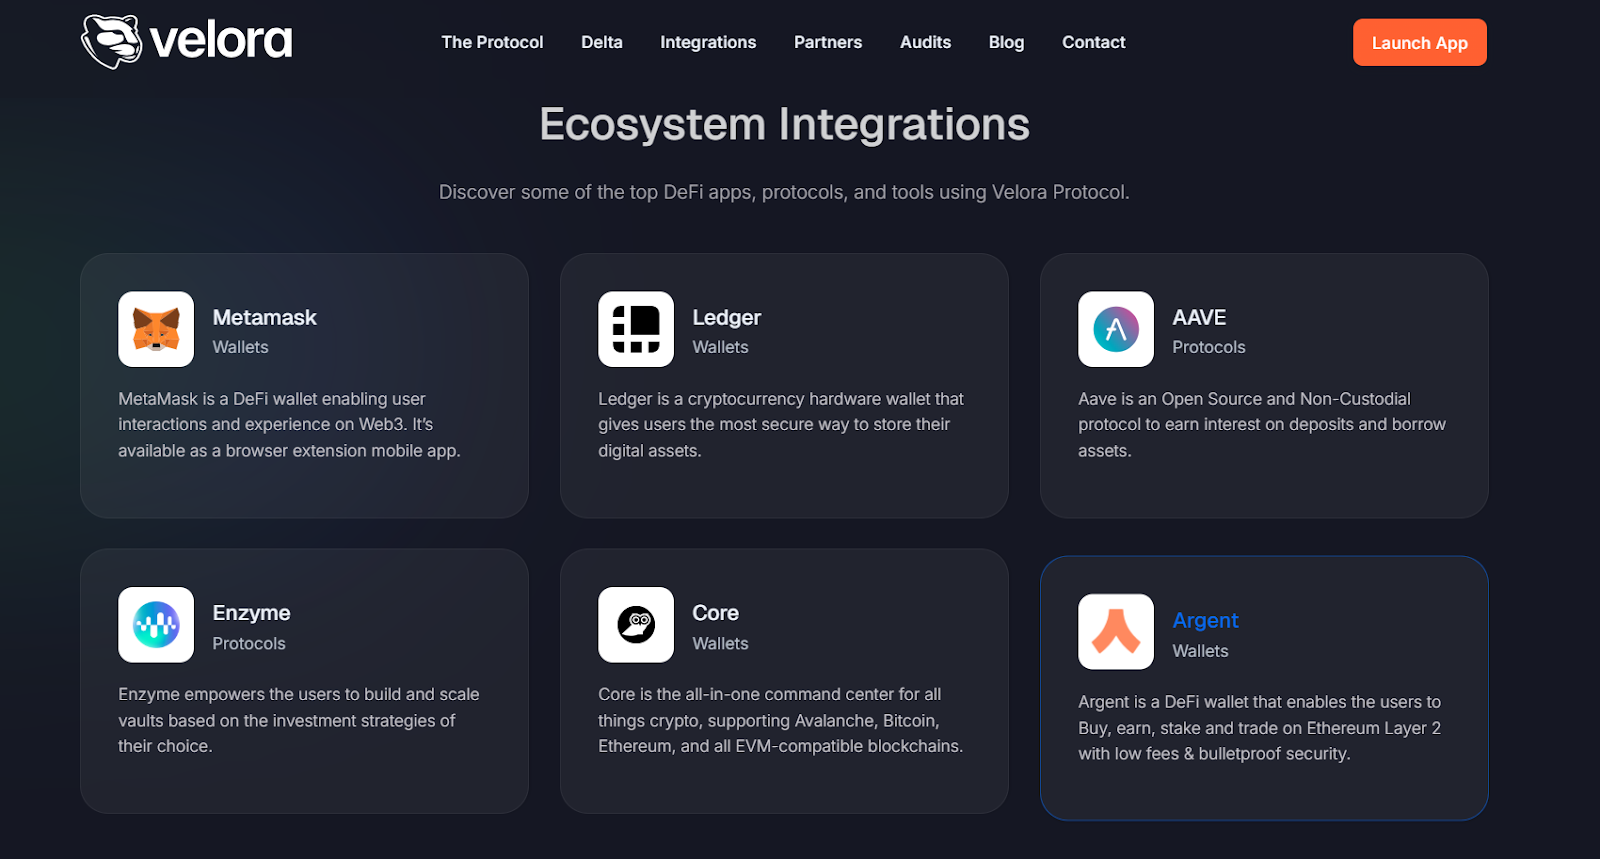Open the highlighted Argent link

(x=1205, y=620)
